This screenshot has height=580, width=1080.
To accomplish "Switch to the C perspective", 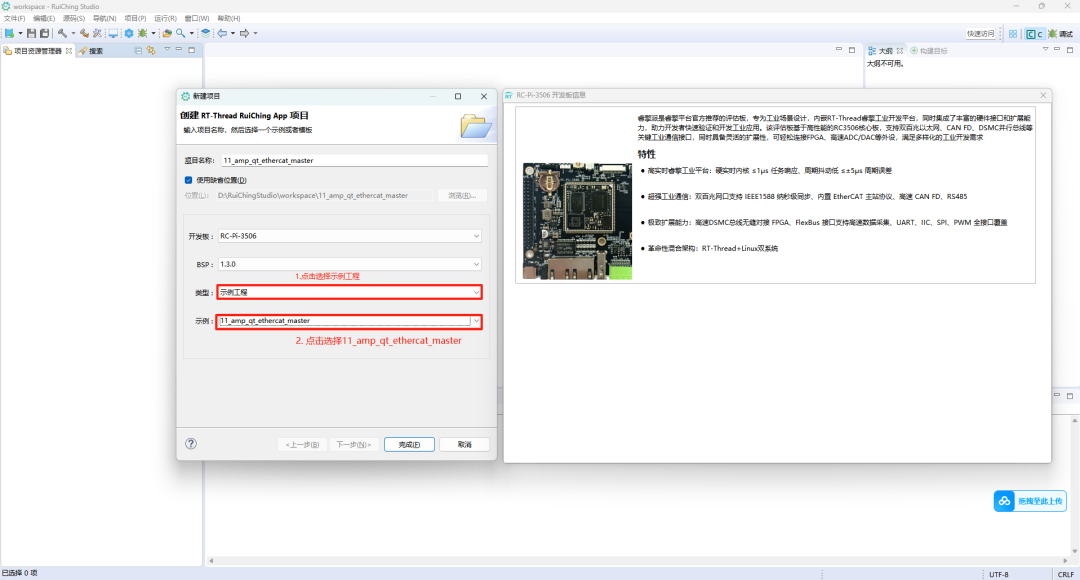I will tap(1034, 34).
